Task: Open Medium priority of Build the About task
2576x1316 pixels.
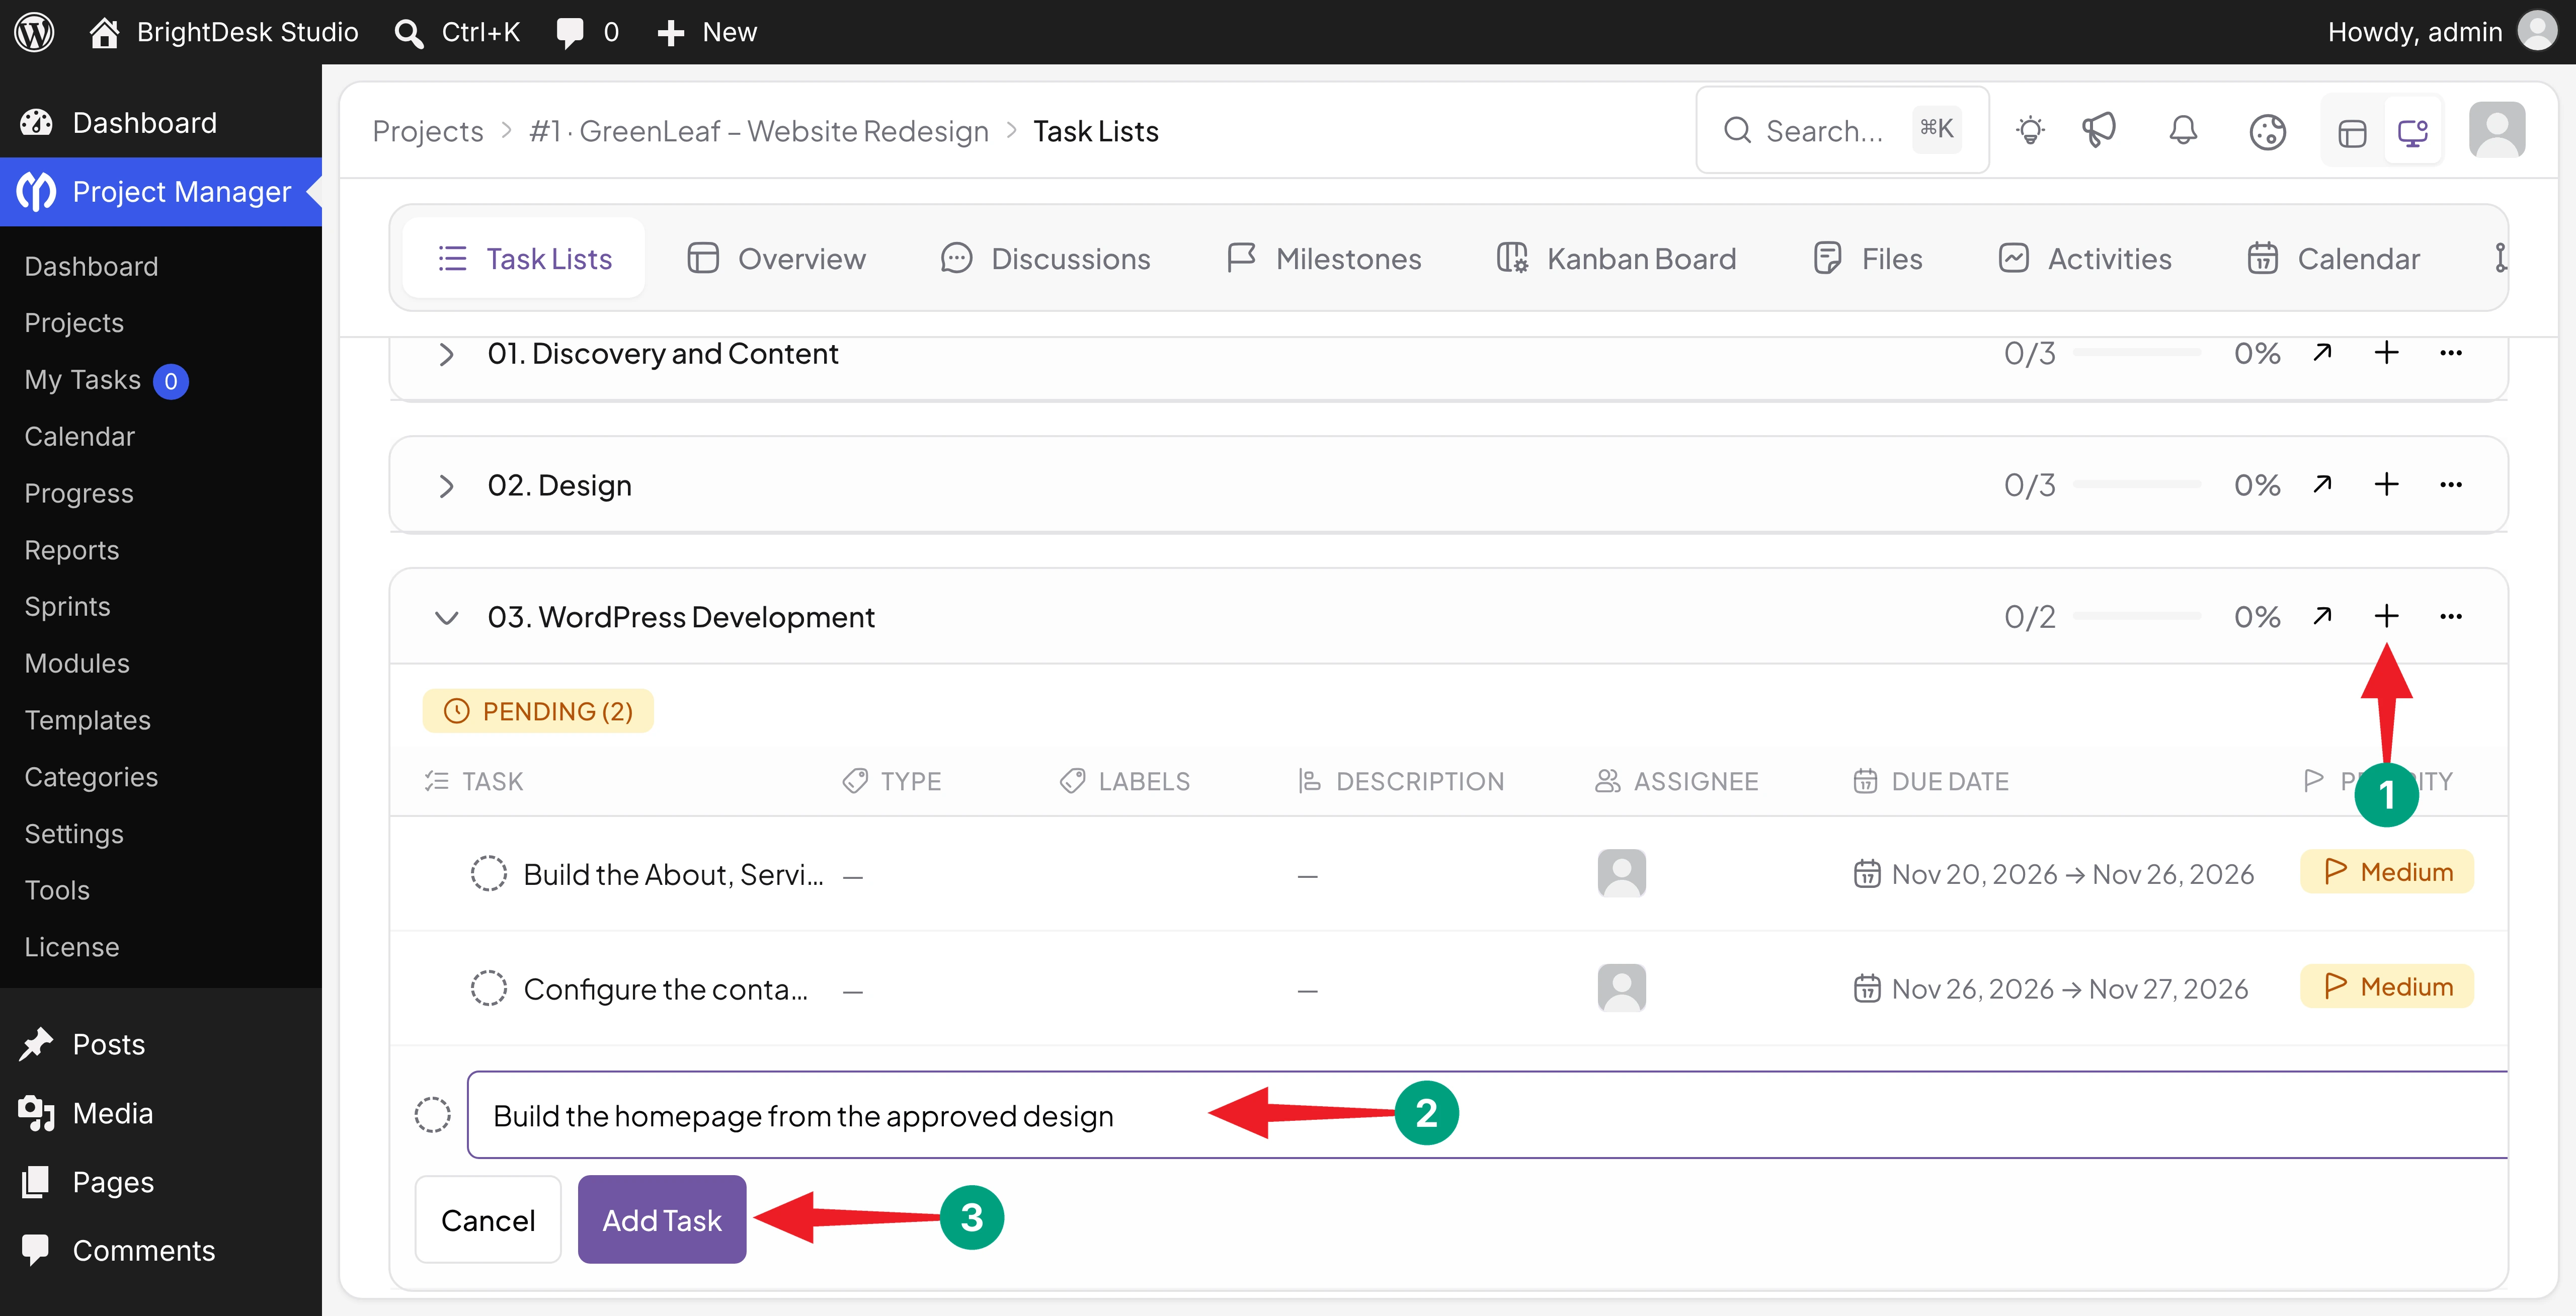Action: pos(2387,872)
